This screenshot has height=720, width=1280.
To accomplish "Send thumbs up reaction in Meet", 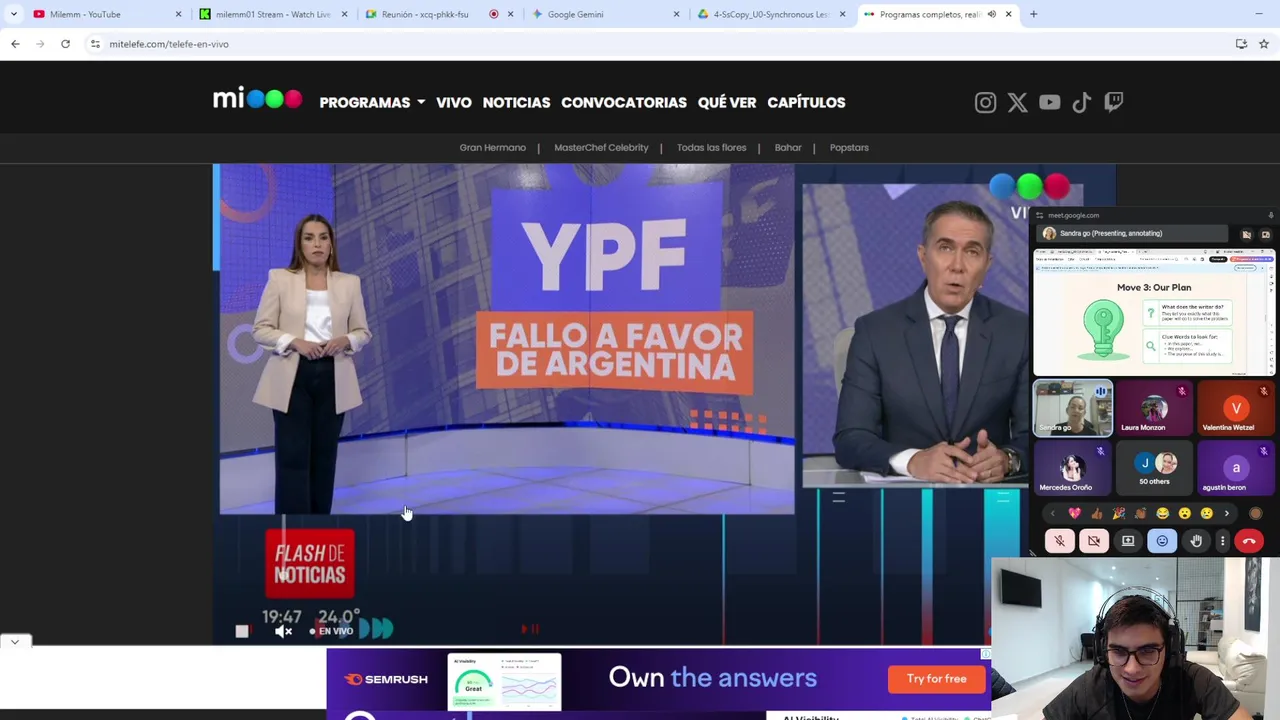I will click(x=1096, y=514).
